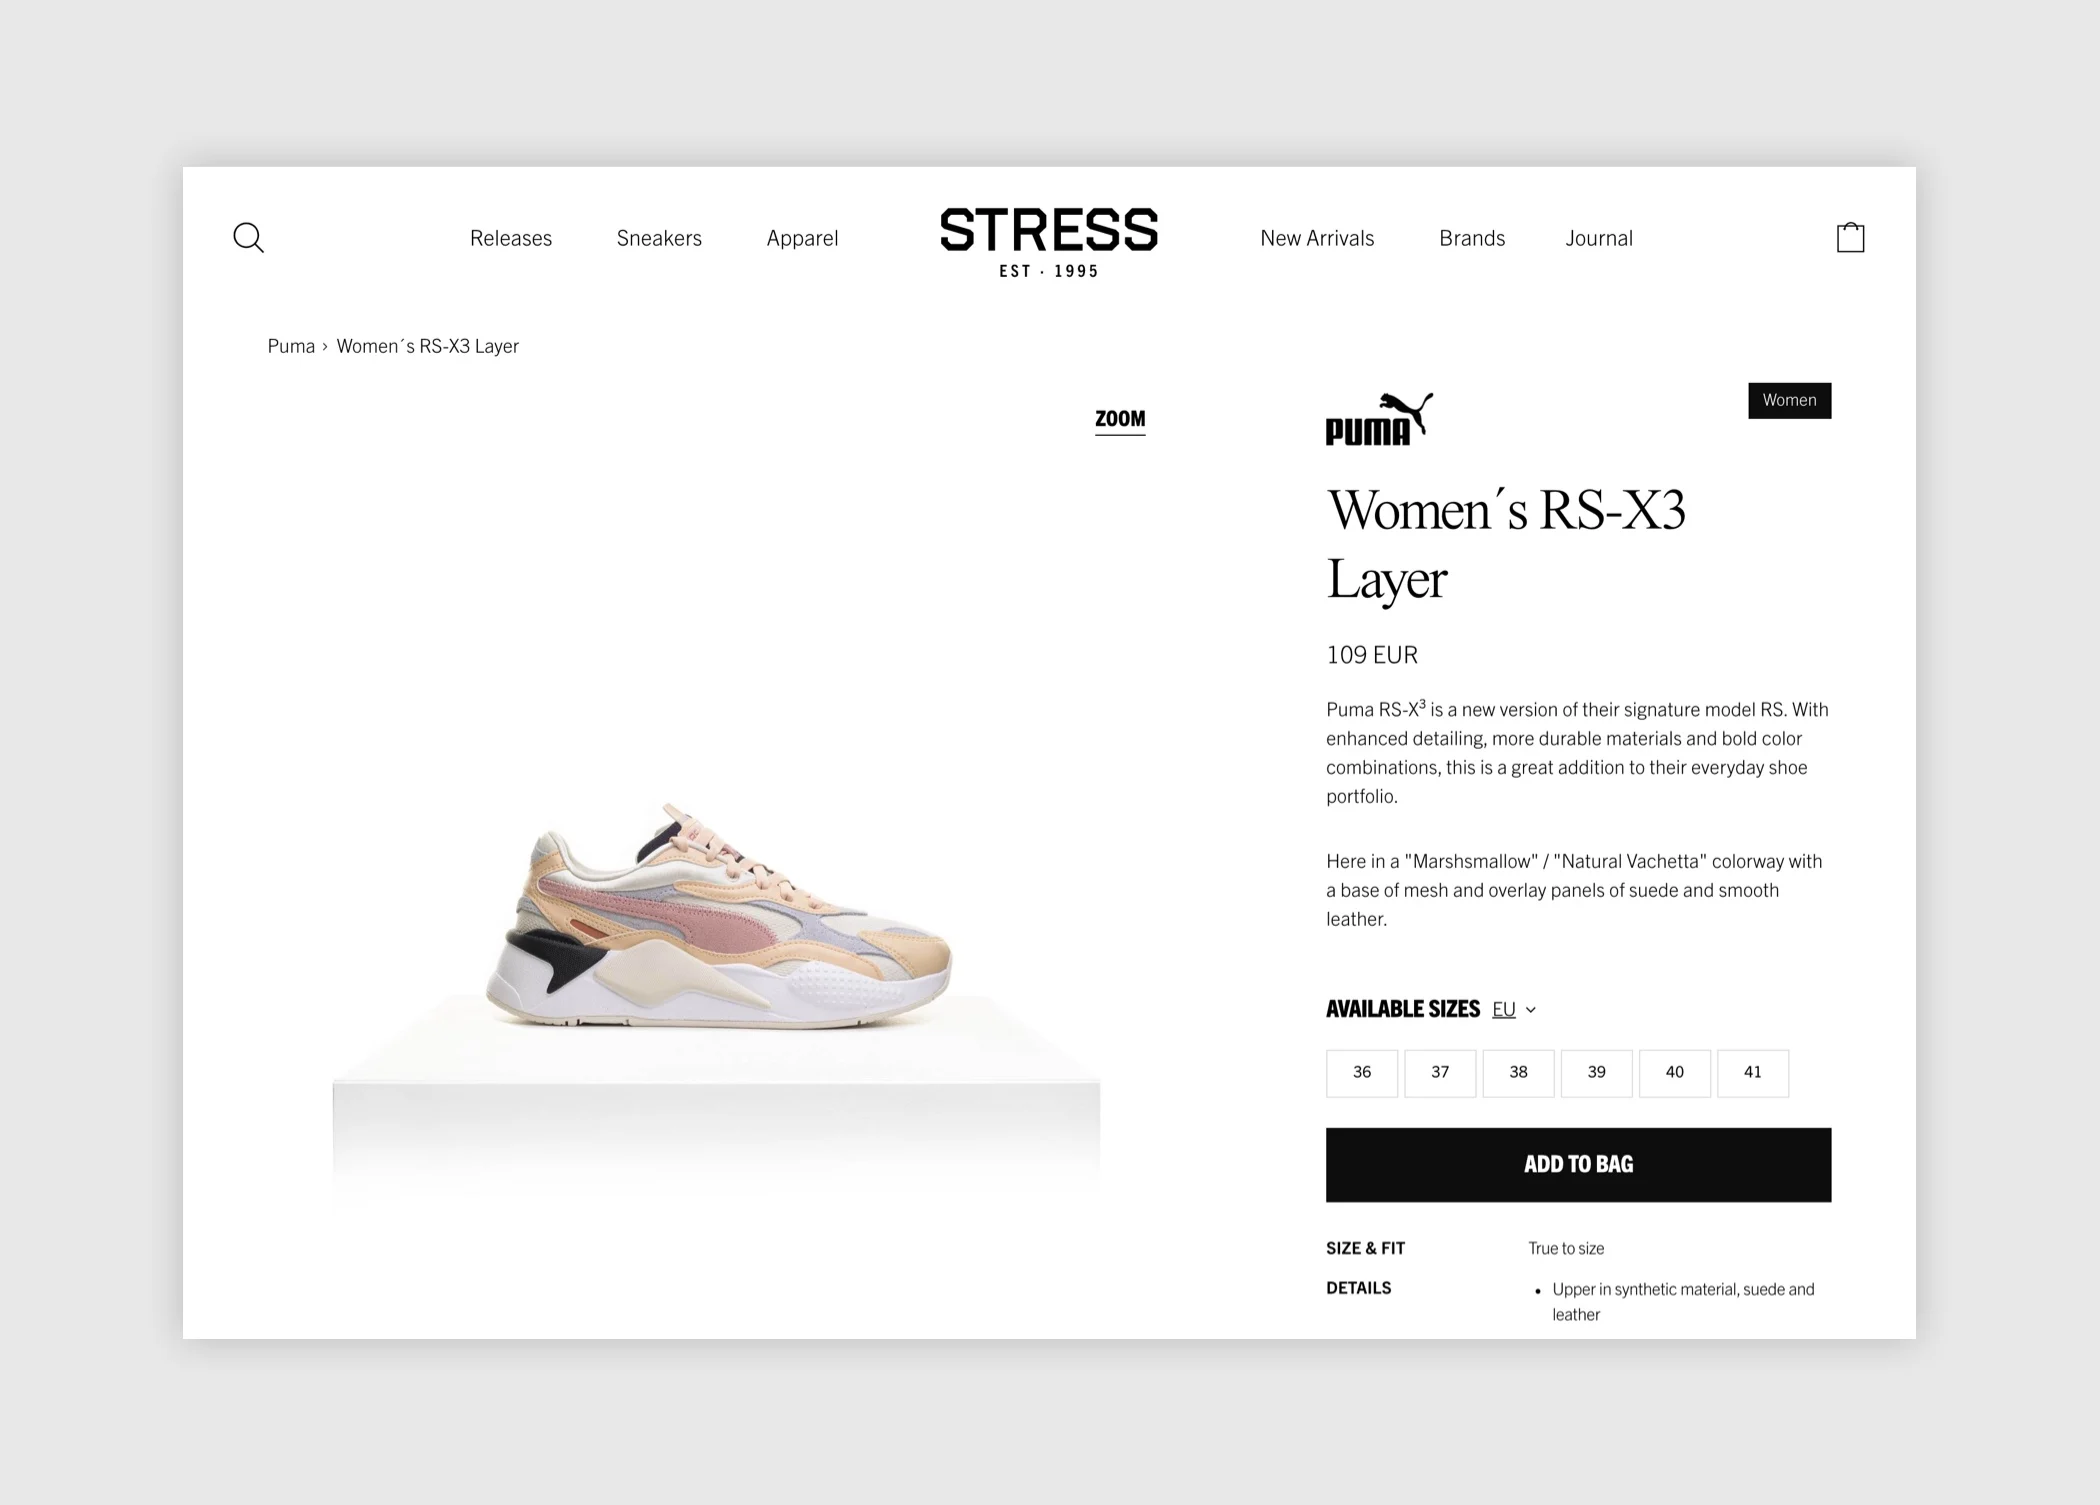Open the search magnifier icon

(248, 238)
